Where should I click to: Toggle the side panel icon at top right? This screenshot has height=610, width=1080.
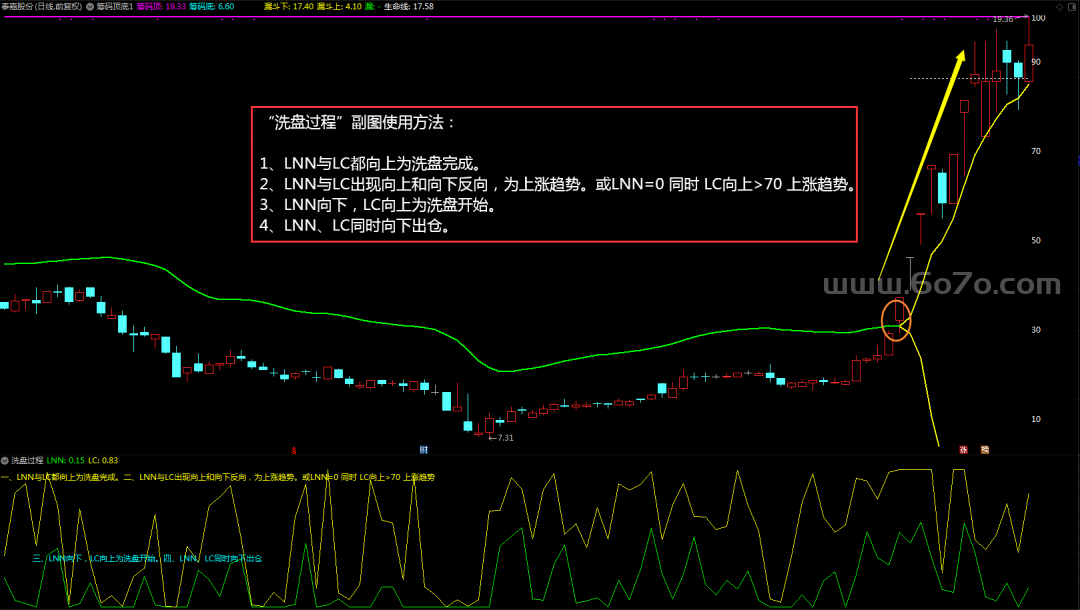tap(1073, 6)
